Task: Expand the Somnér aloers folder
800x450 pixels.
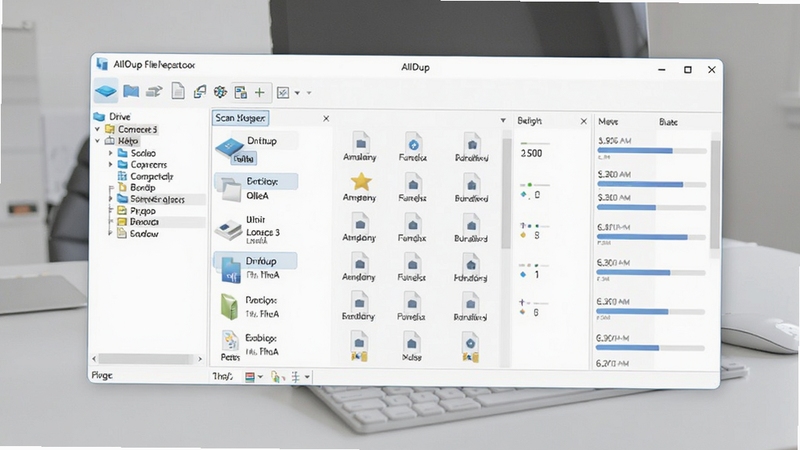Action: pyautogui.click(x=110, y=199)
